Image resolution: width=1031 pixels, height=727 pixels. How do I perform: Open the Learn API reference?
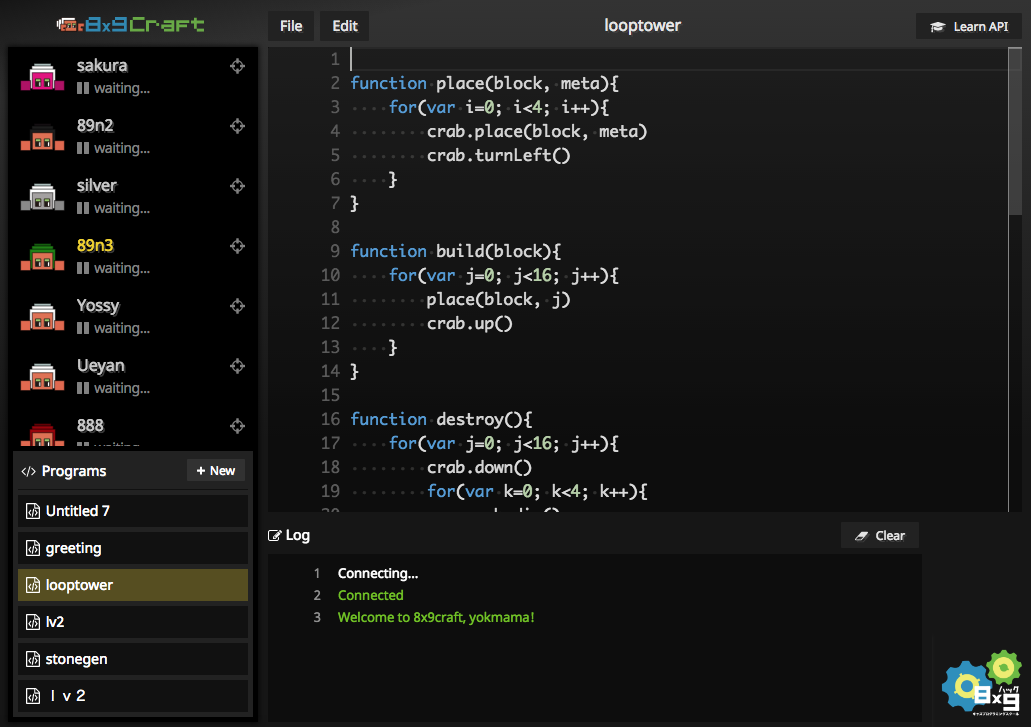(x=968, y=26)
